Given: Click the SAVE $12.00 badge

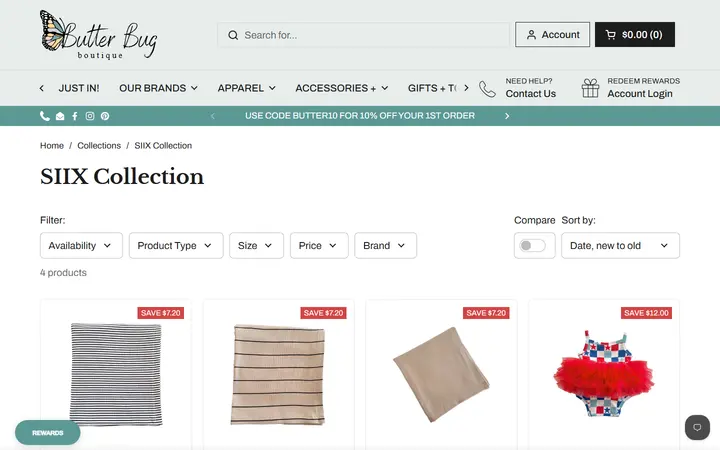Looking at the screenshot, I should pos(646,313).
